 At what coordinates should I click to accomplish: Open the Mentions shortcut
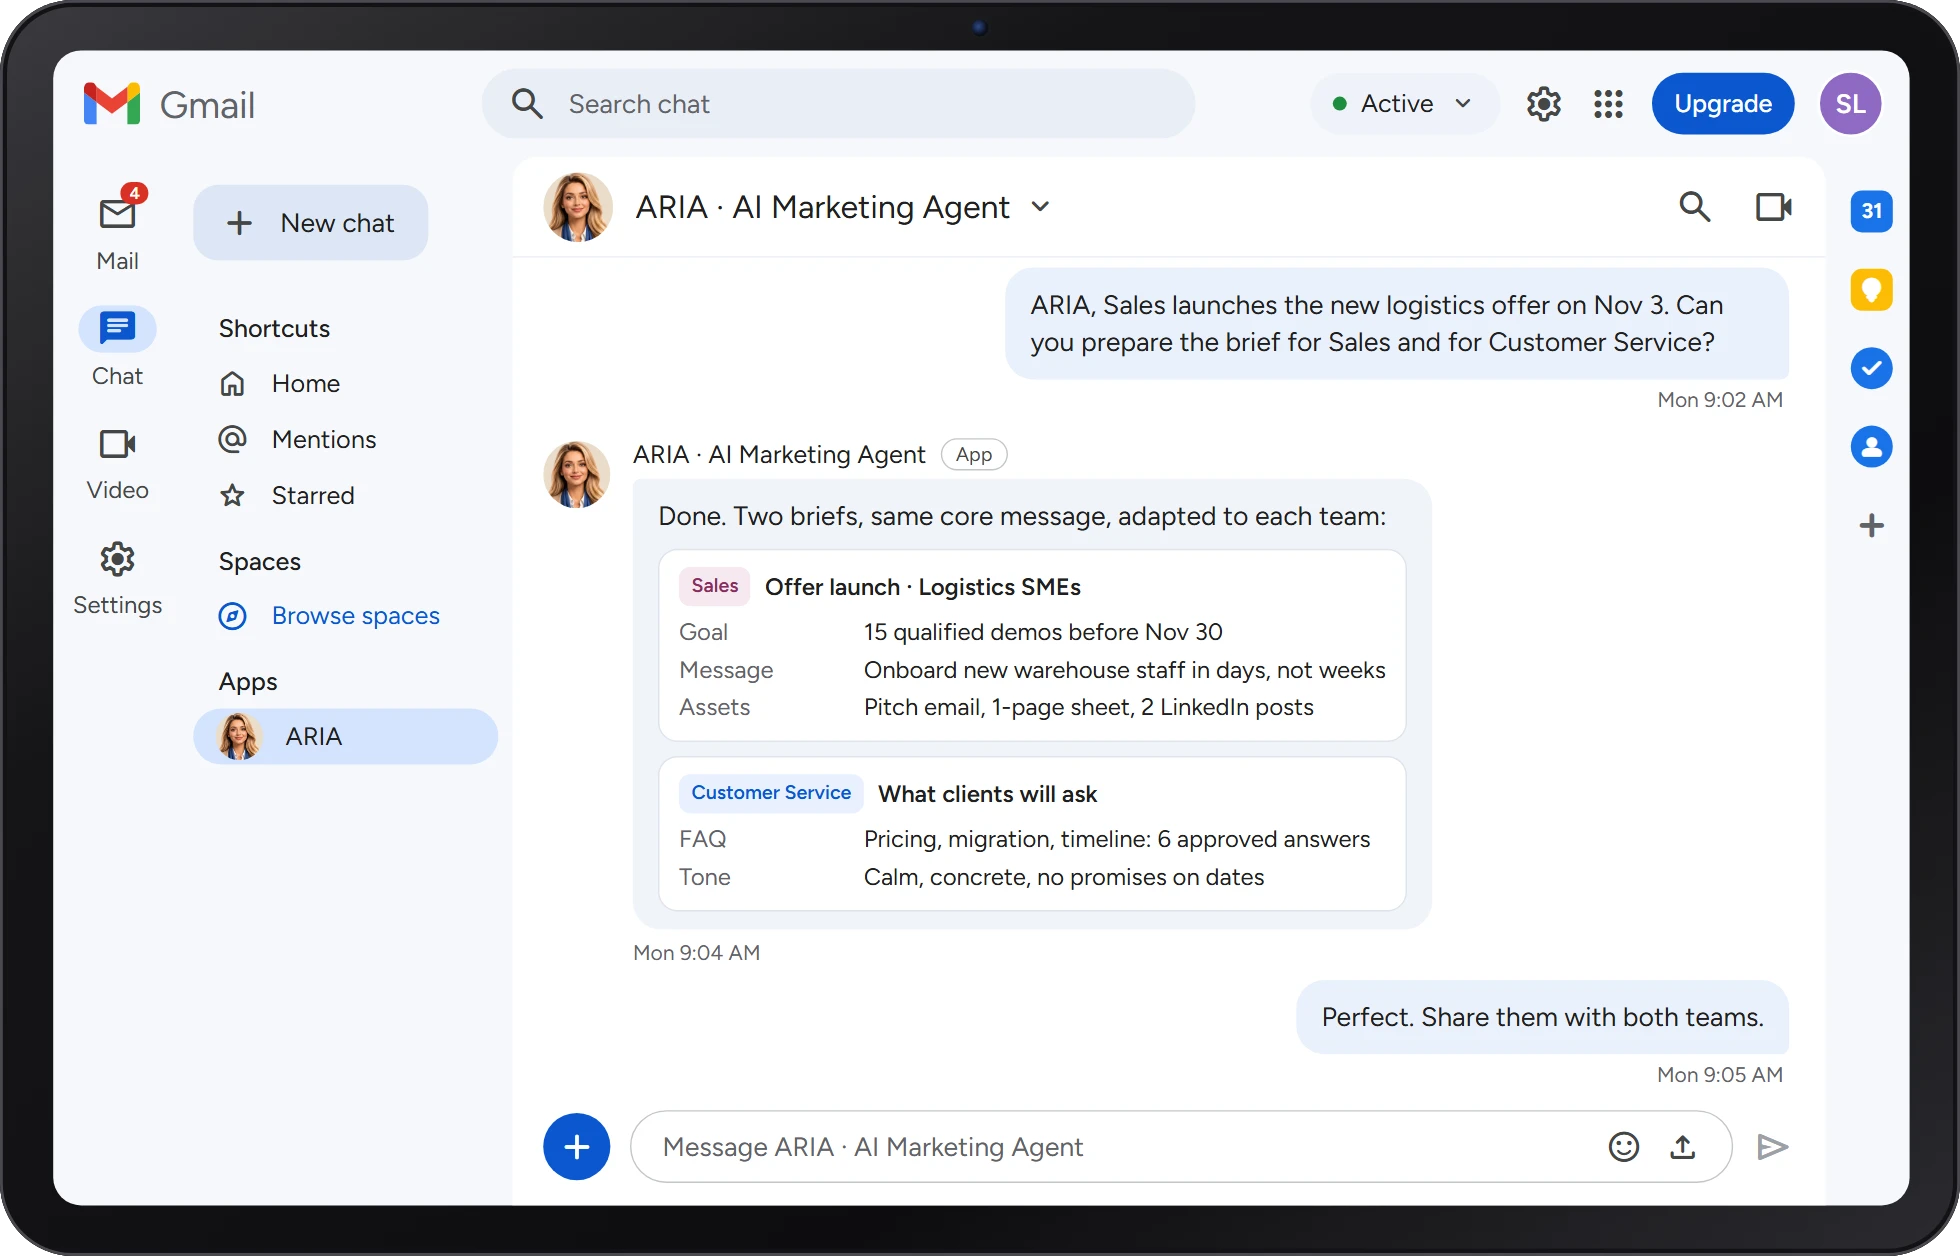coord(324,440)
